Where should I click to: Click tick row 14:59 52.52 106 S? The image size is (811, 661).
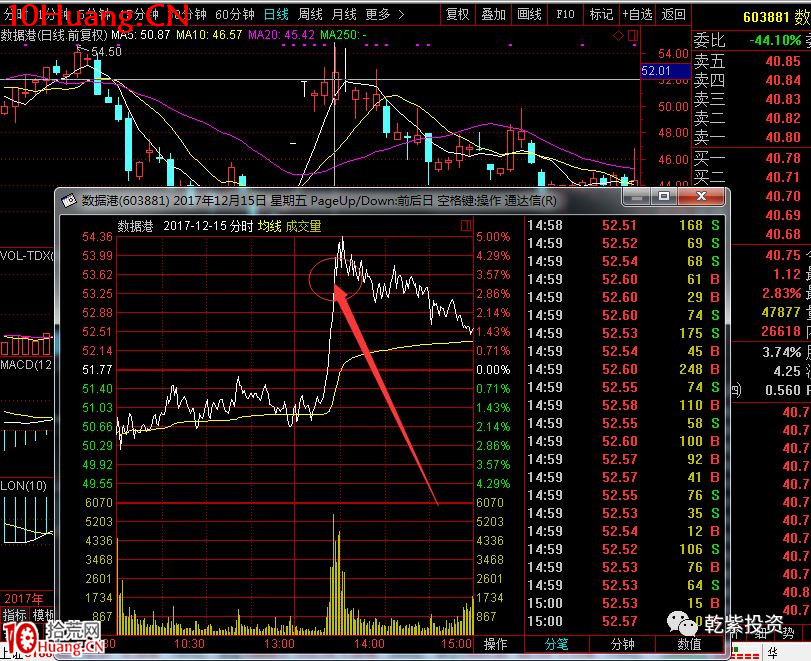click(x=623, y=549)
